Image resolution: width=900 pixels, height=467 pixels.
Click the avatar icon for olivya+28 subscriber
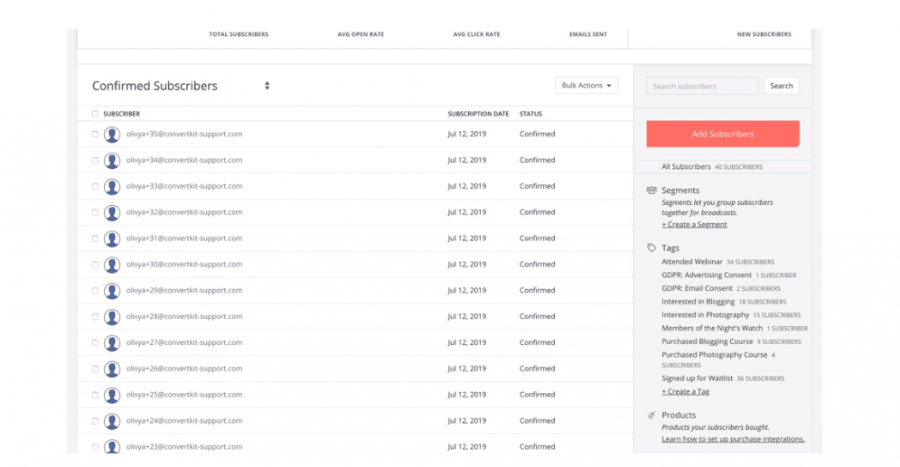pyautogui.click(x=112, y=317)
